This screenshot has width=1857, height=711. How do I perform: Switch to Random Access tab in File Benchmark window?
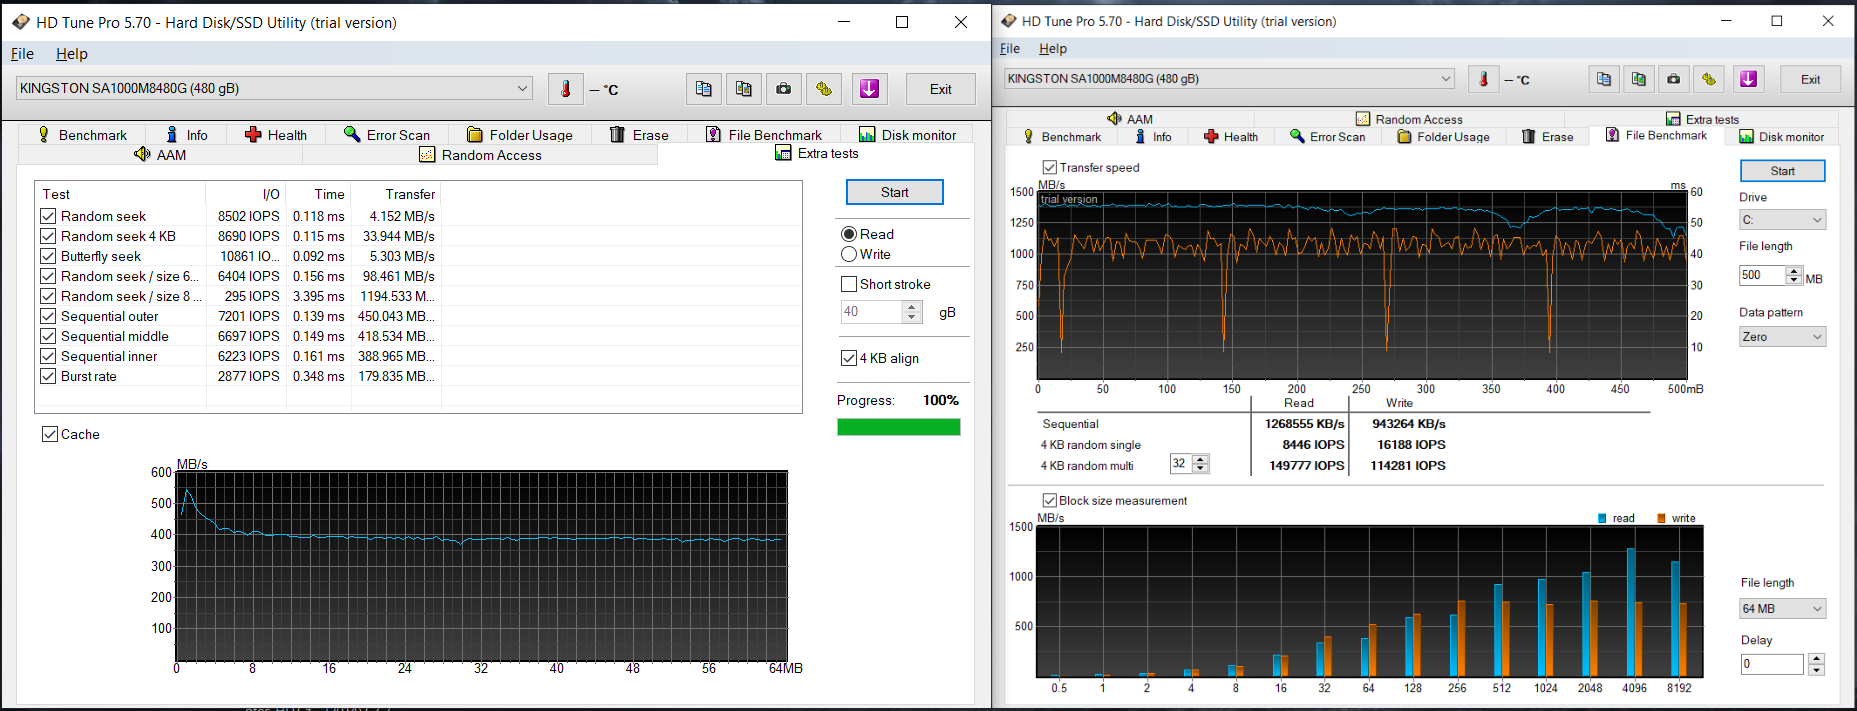click(x=1408, y=119)
